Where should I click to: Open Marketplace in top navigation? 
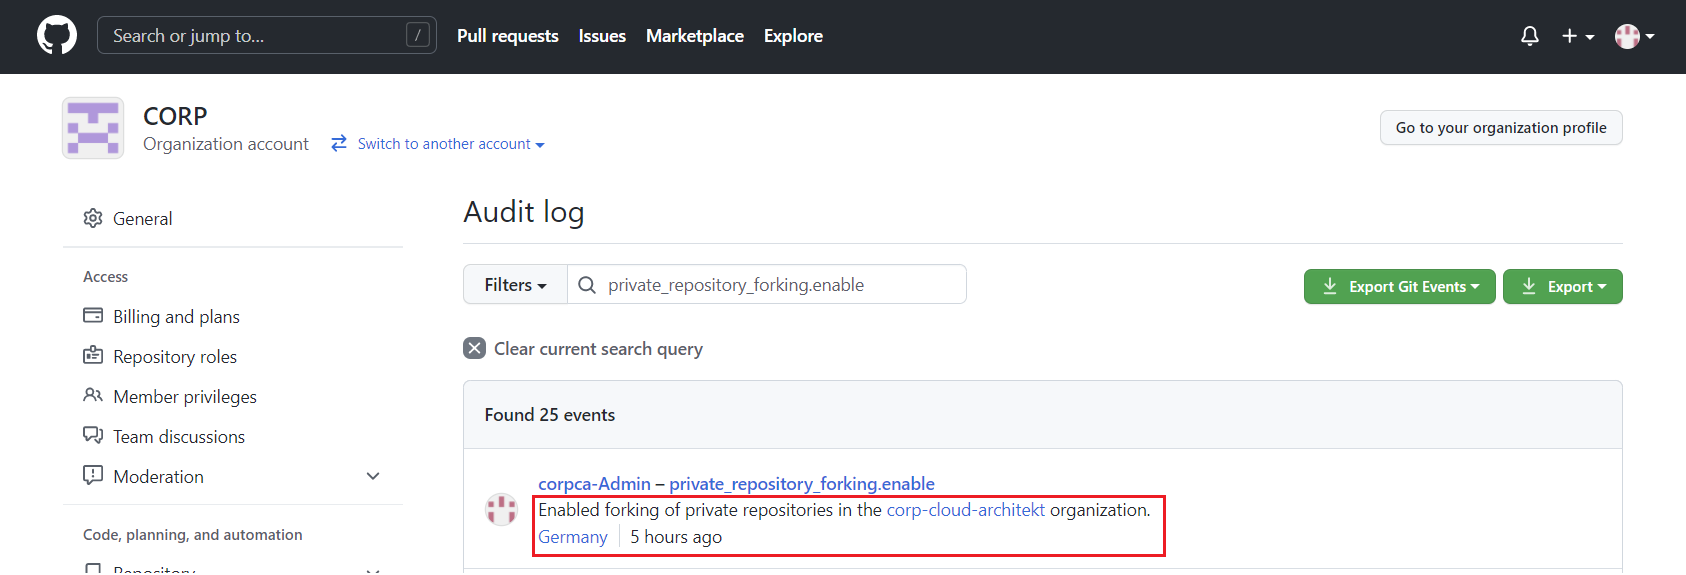point(695,36)
